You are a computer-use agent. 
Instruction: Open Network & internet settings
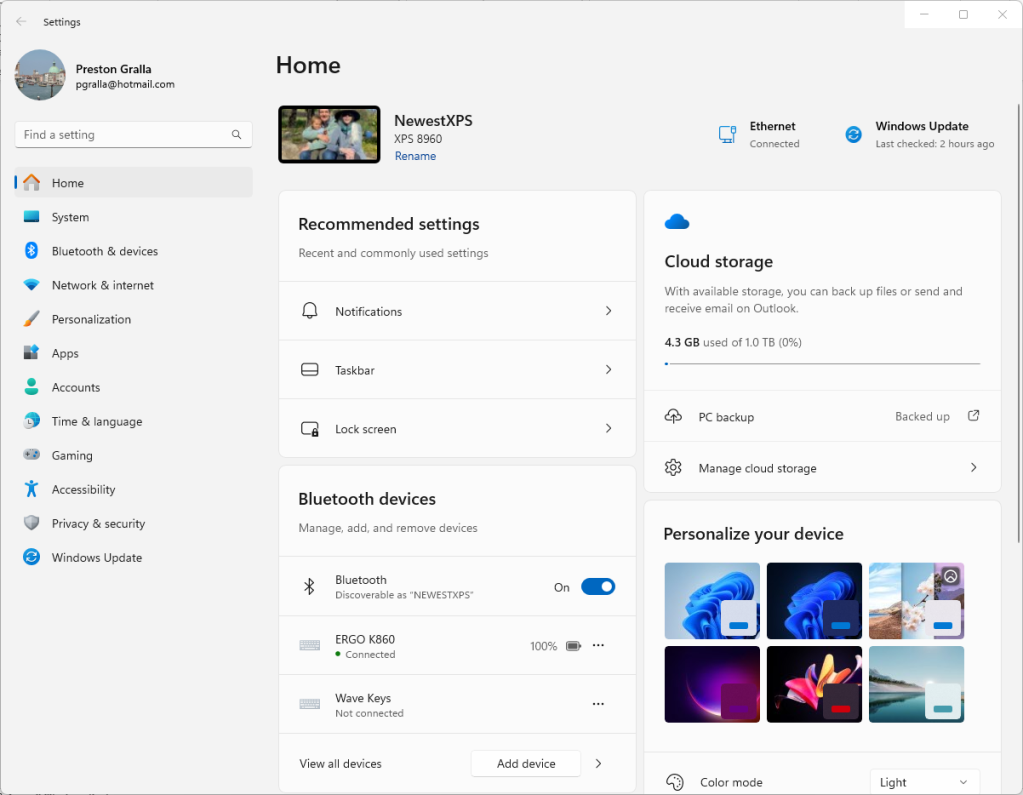(x=134, y=285)
